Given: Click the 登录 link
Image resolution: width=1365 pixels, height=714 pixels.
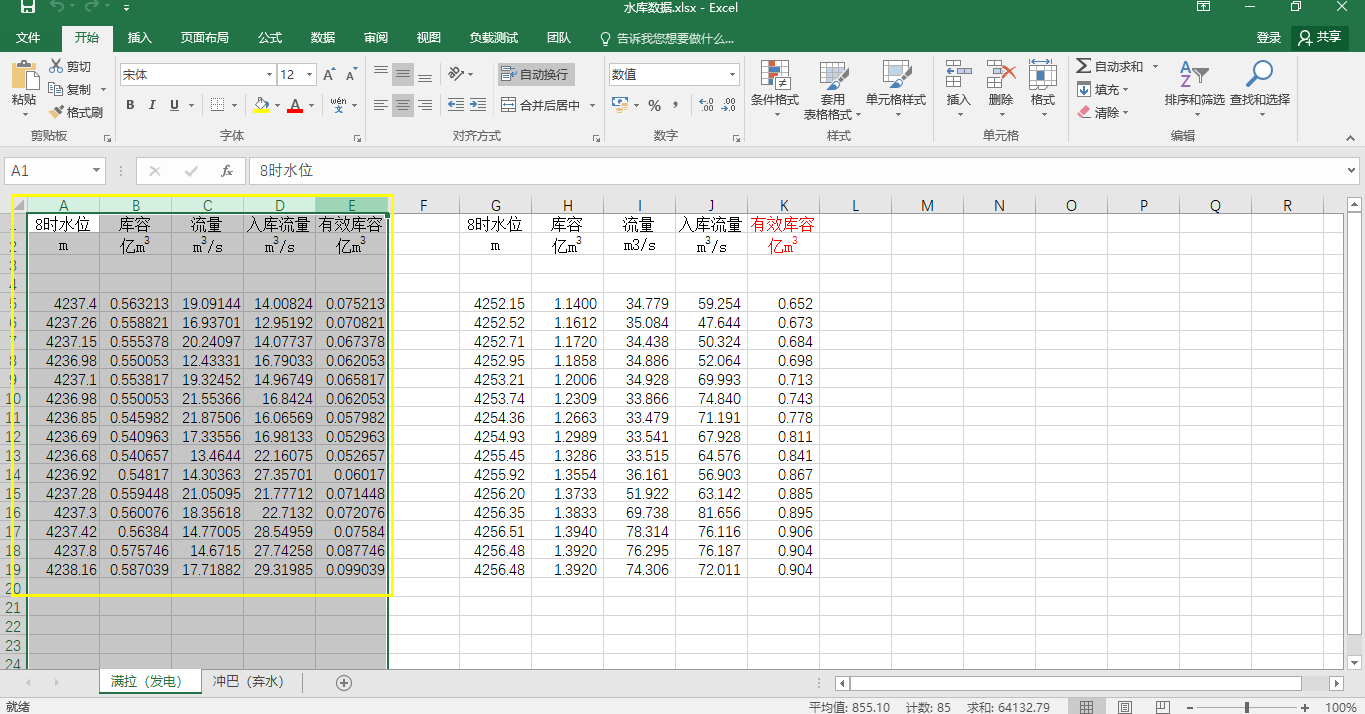Looking at the screenshot, I should coord(1268,37).
